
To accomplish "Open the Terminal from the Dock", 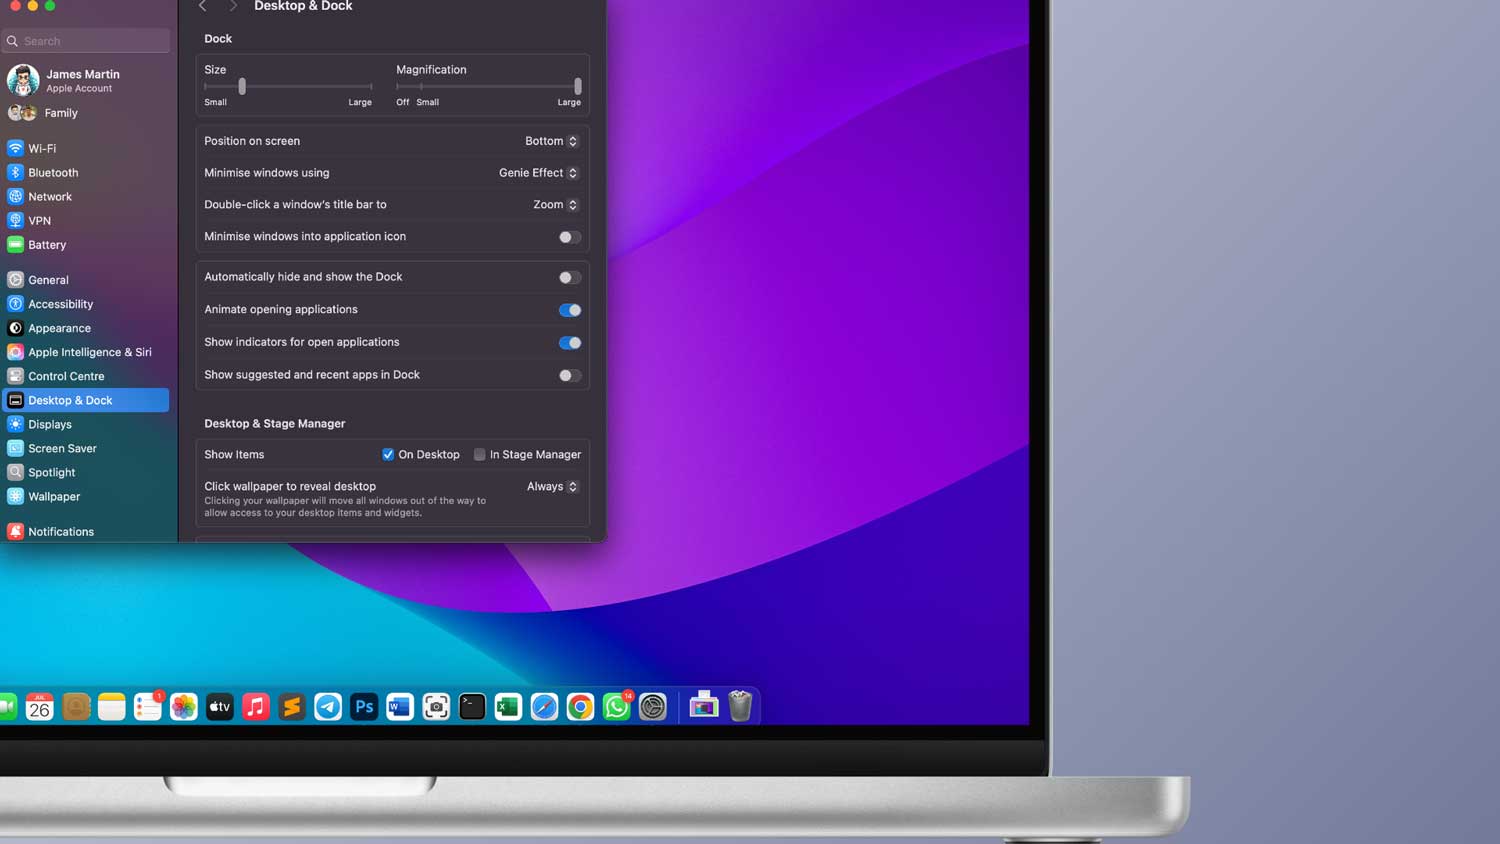I will pos(472,707).
